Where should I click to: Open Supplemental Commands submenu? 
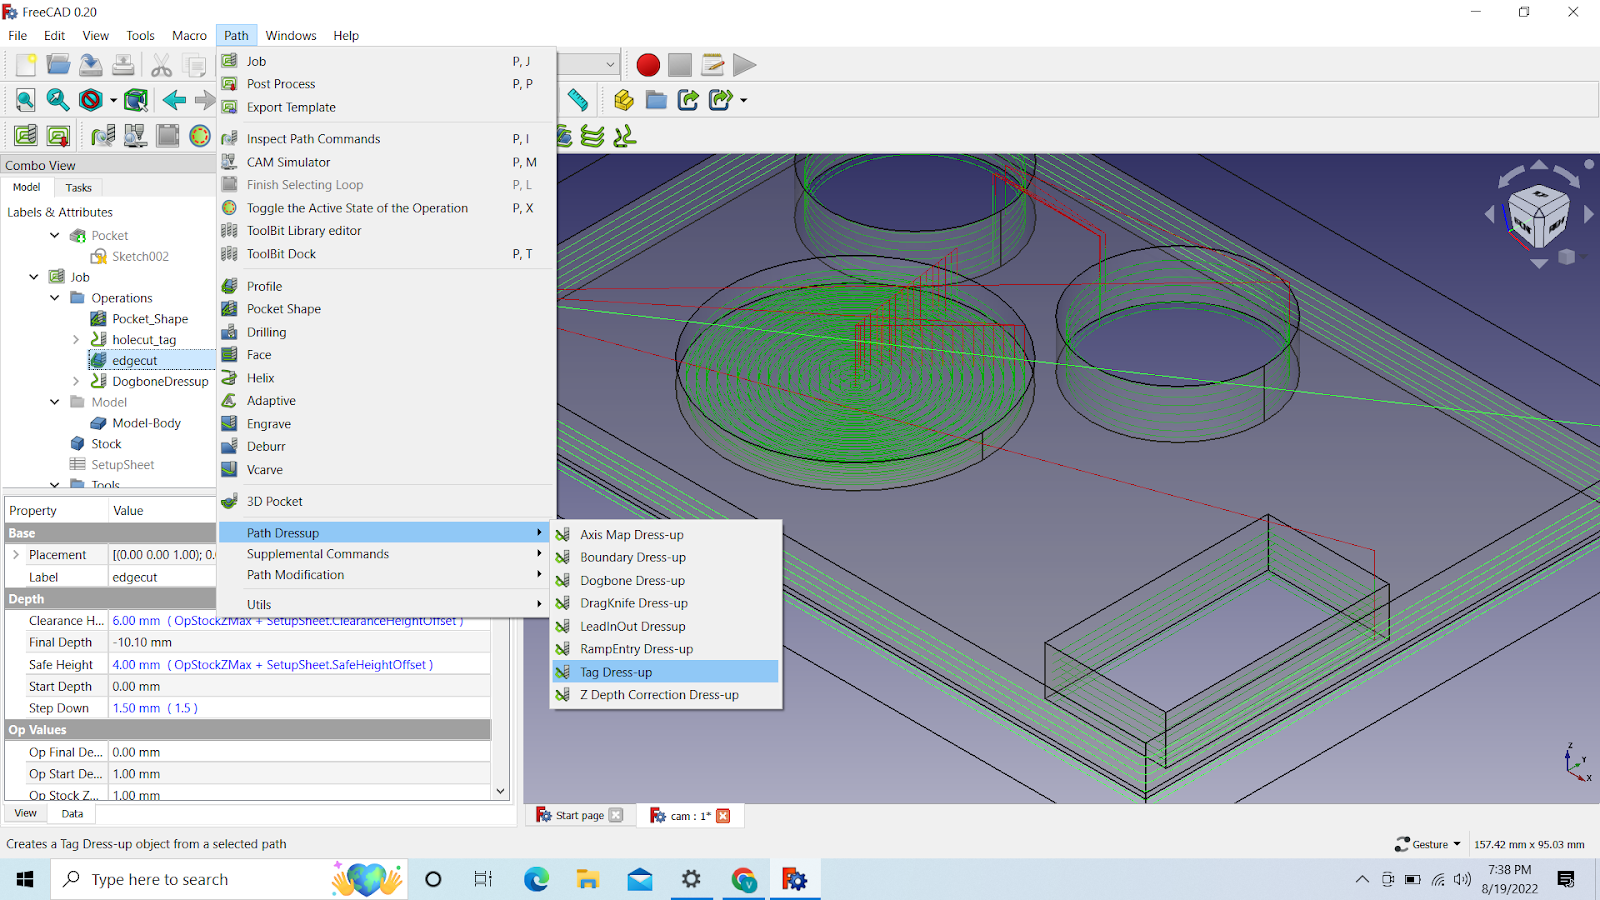386,554
